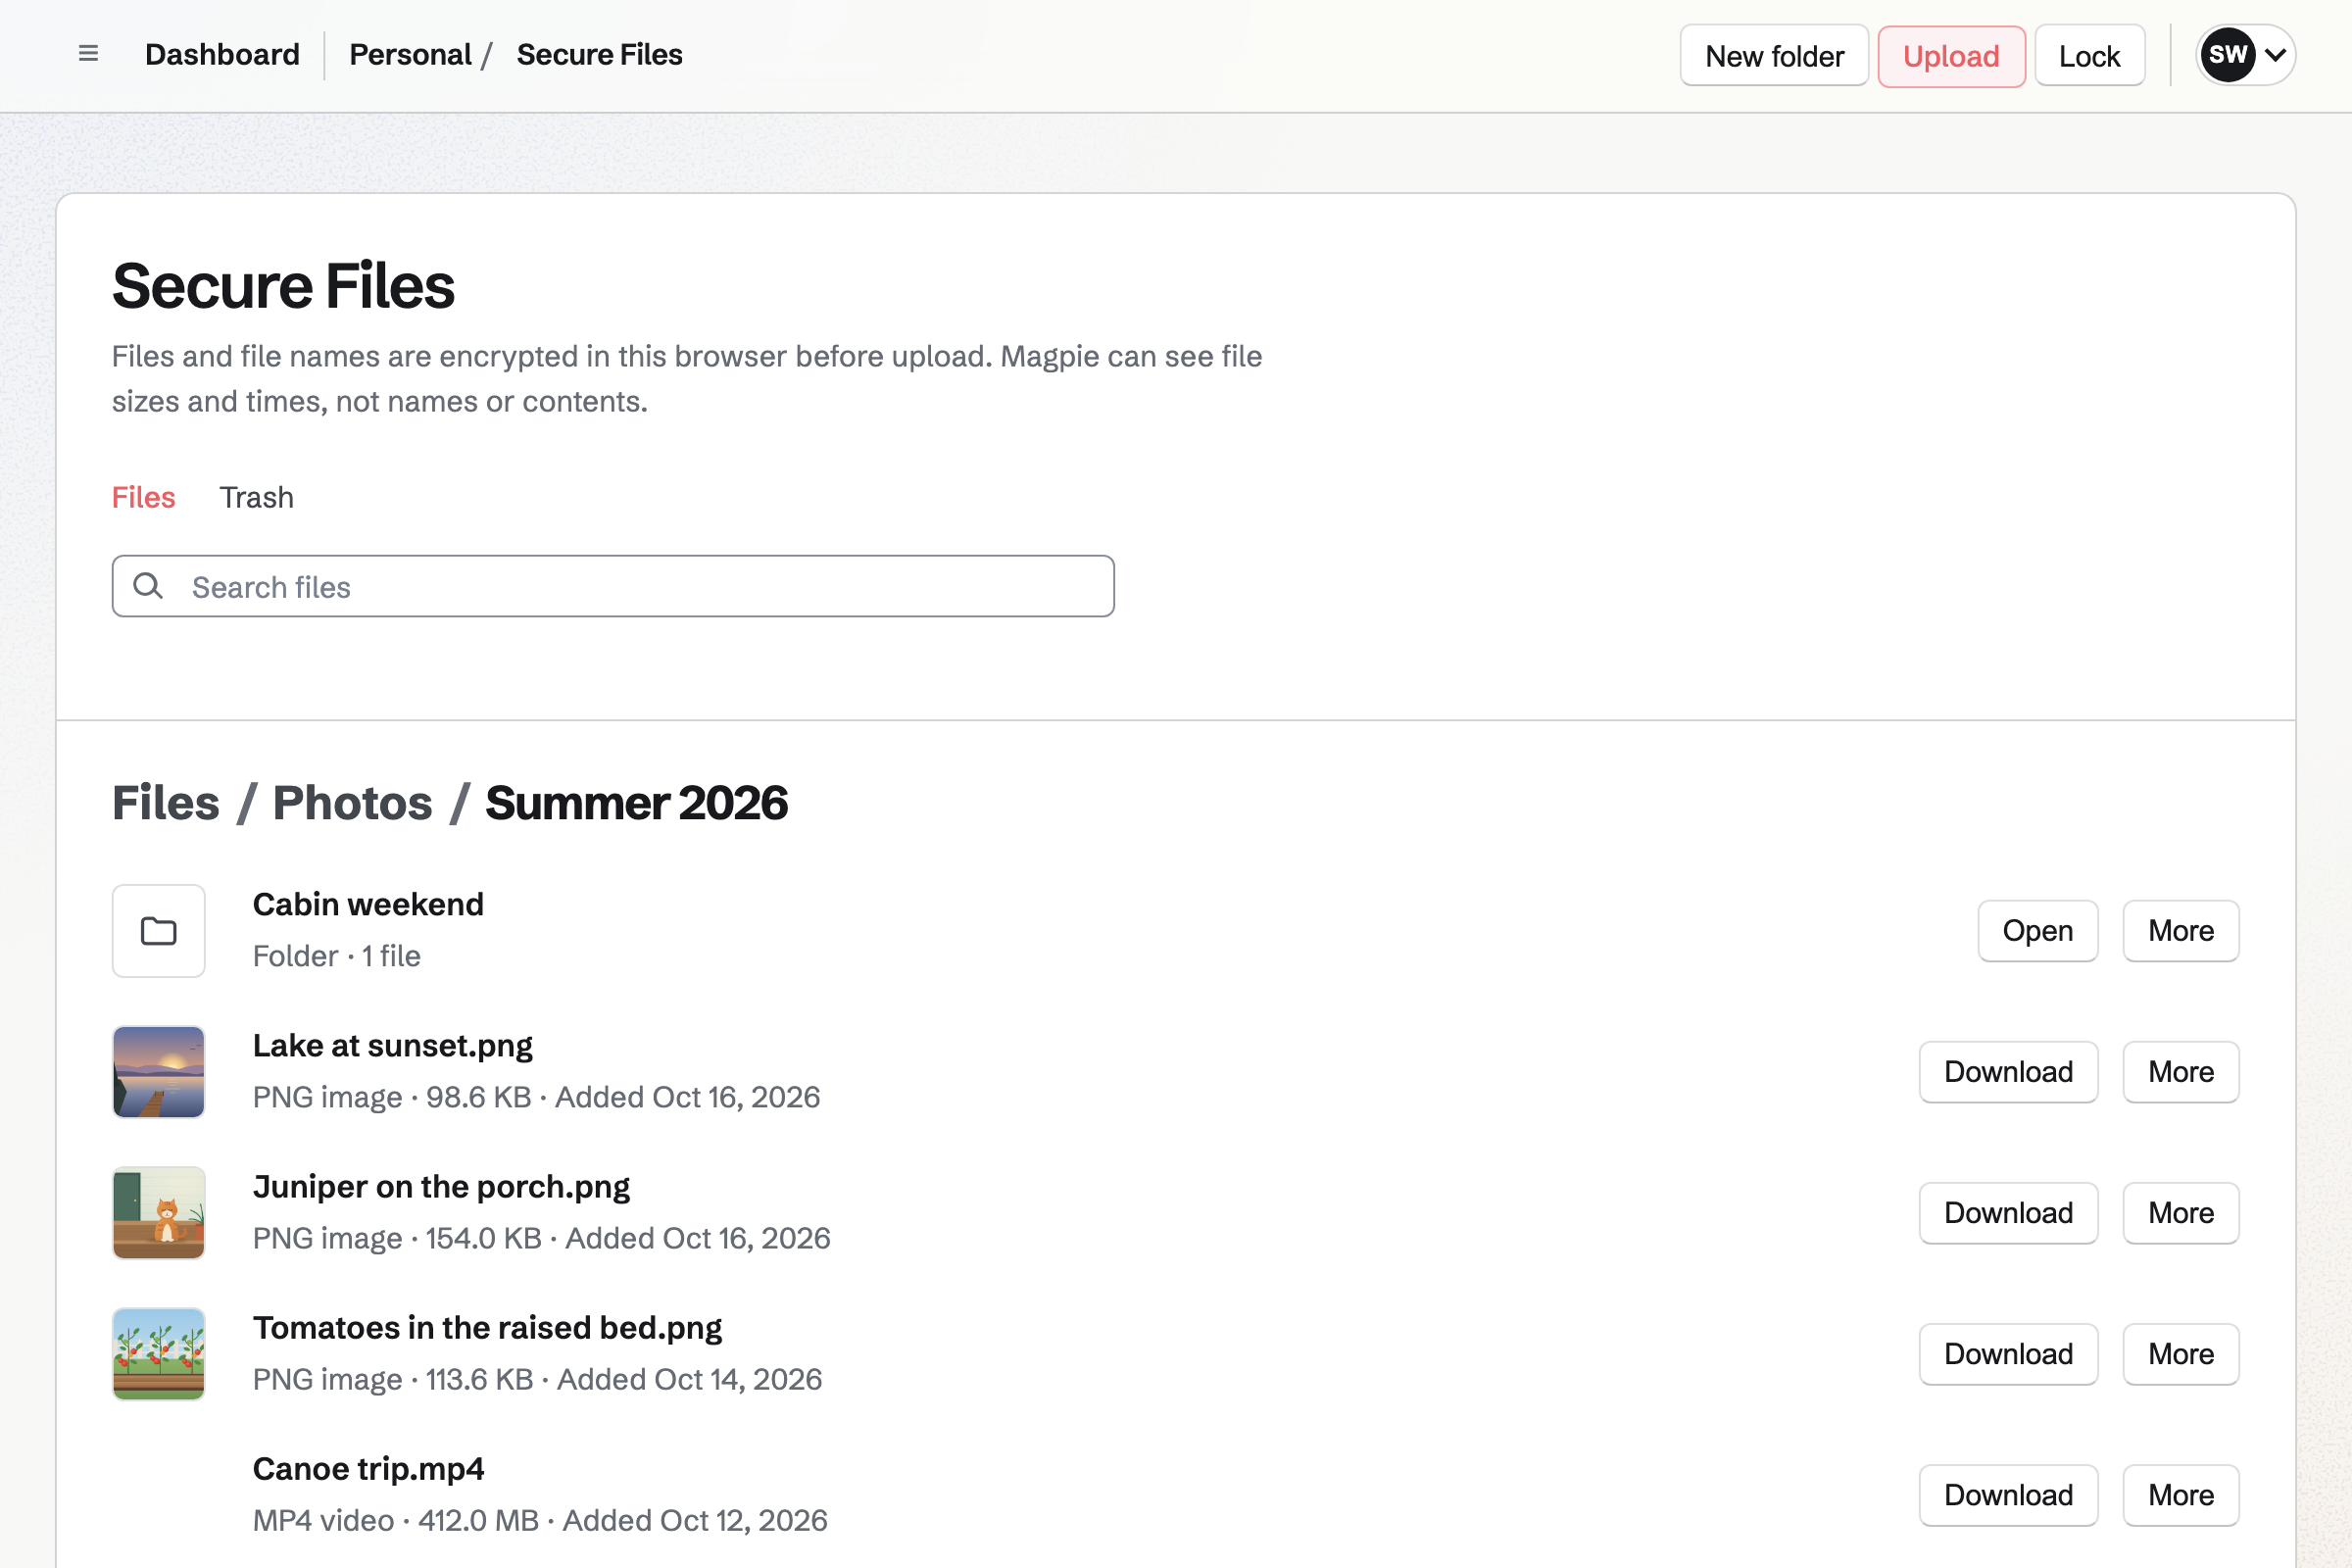Click the Upload button
The width and height of the screenshot is (2352, 1568).
[x=1951, y=56]
